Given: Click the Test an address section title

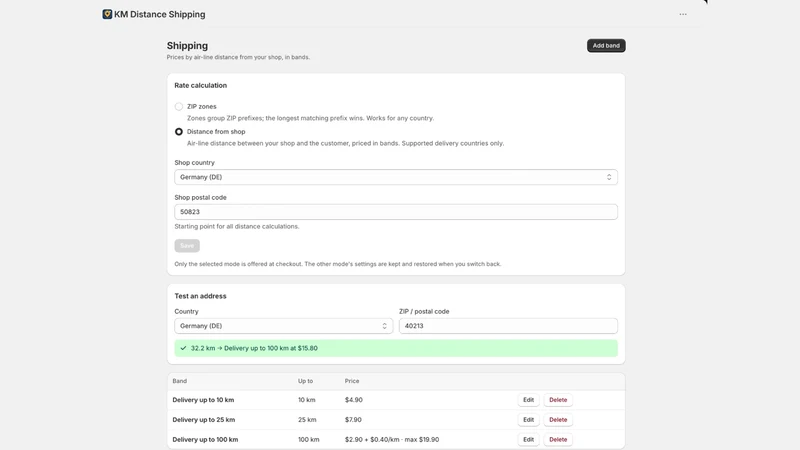Looking at the screenshot, I should coord(200,296).
